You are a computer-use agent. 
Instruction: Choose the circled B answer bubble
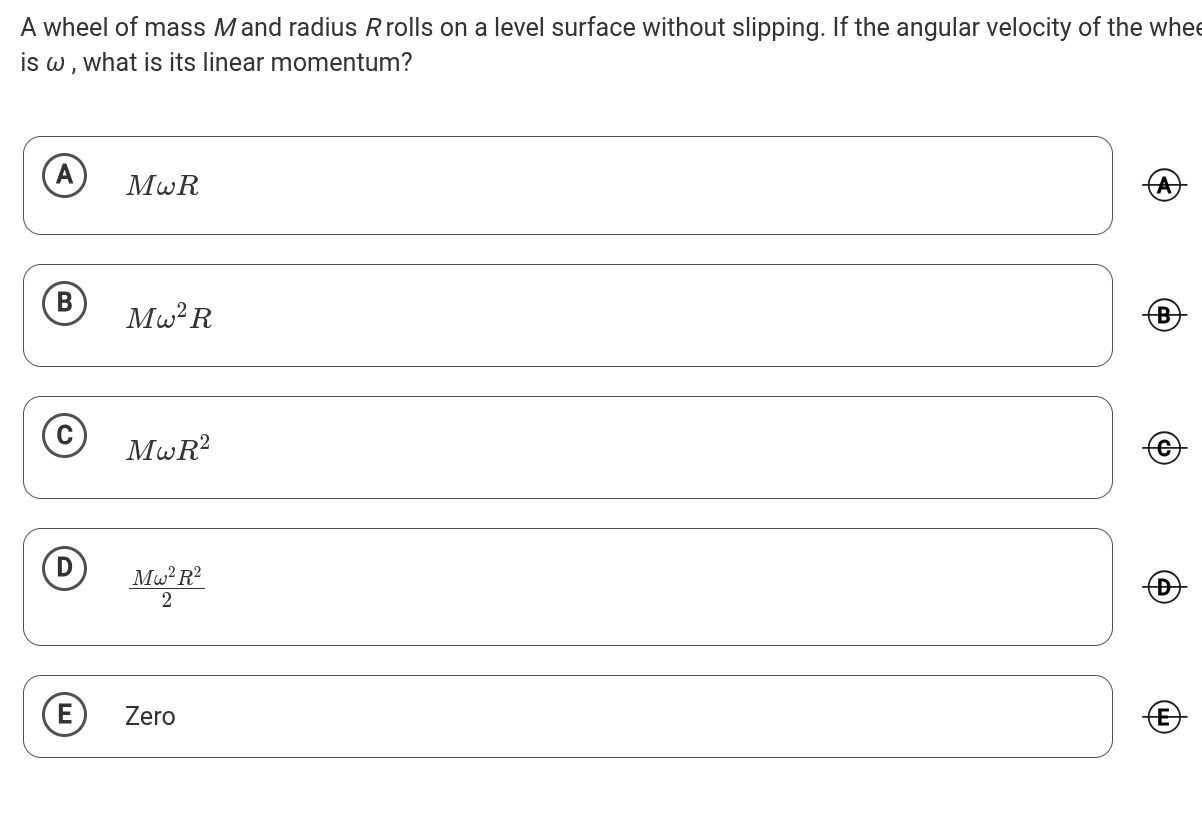64,303
